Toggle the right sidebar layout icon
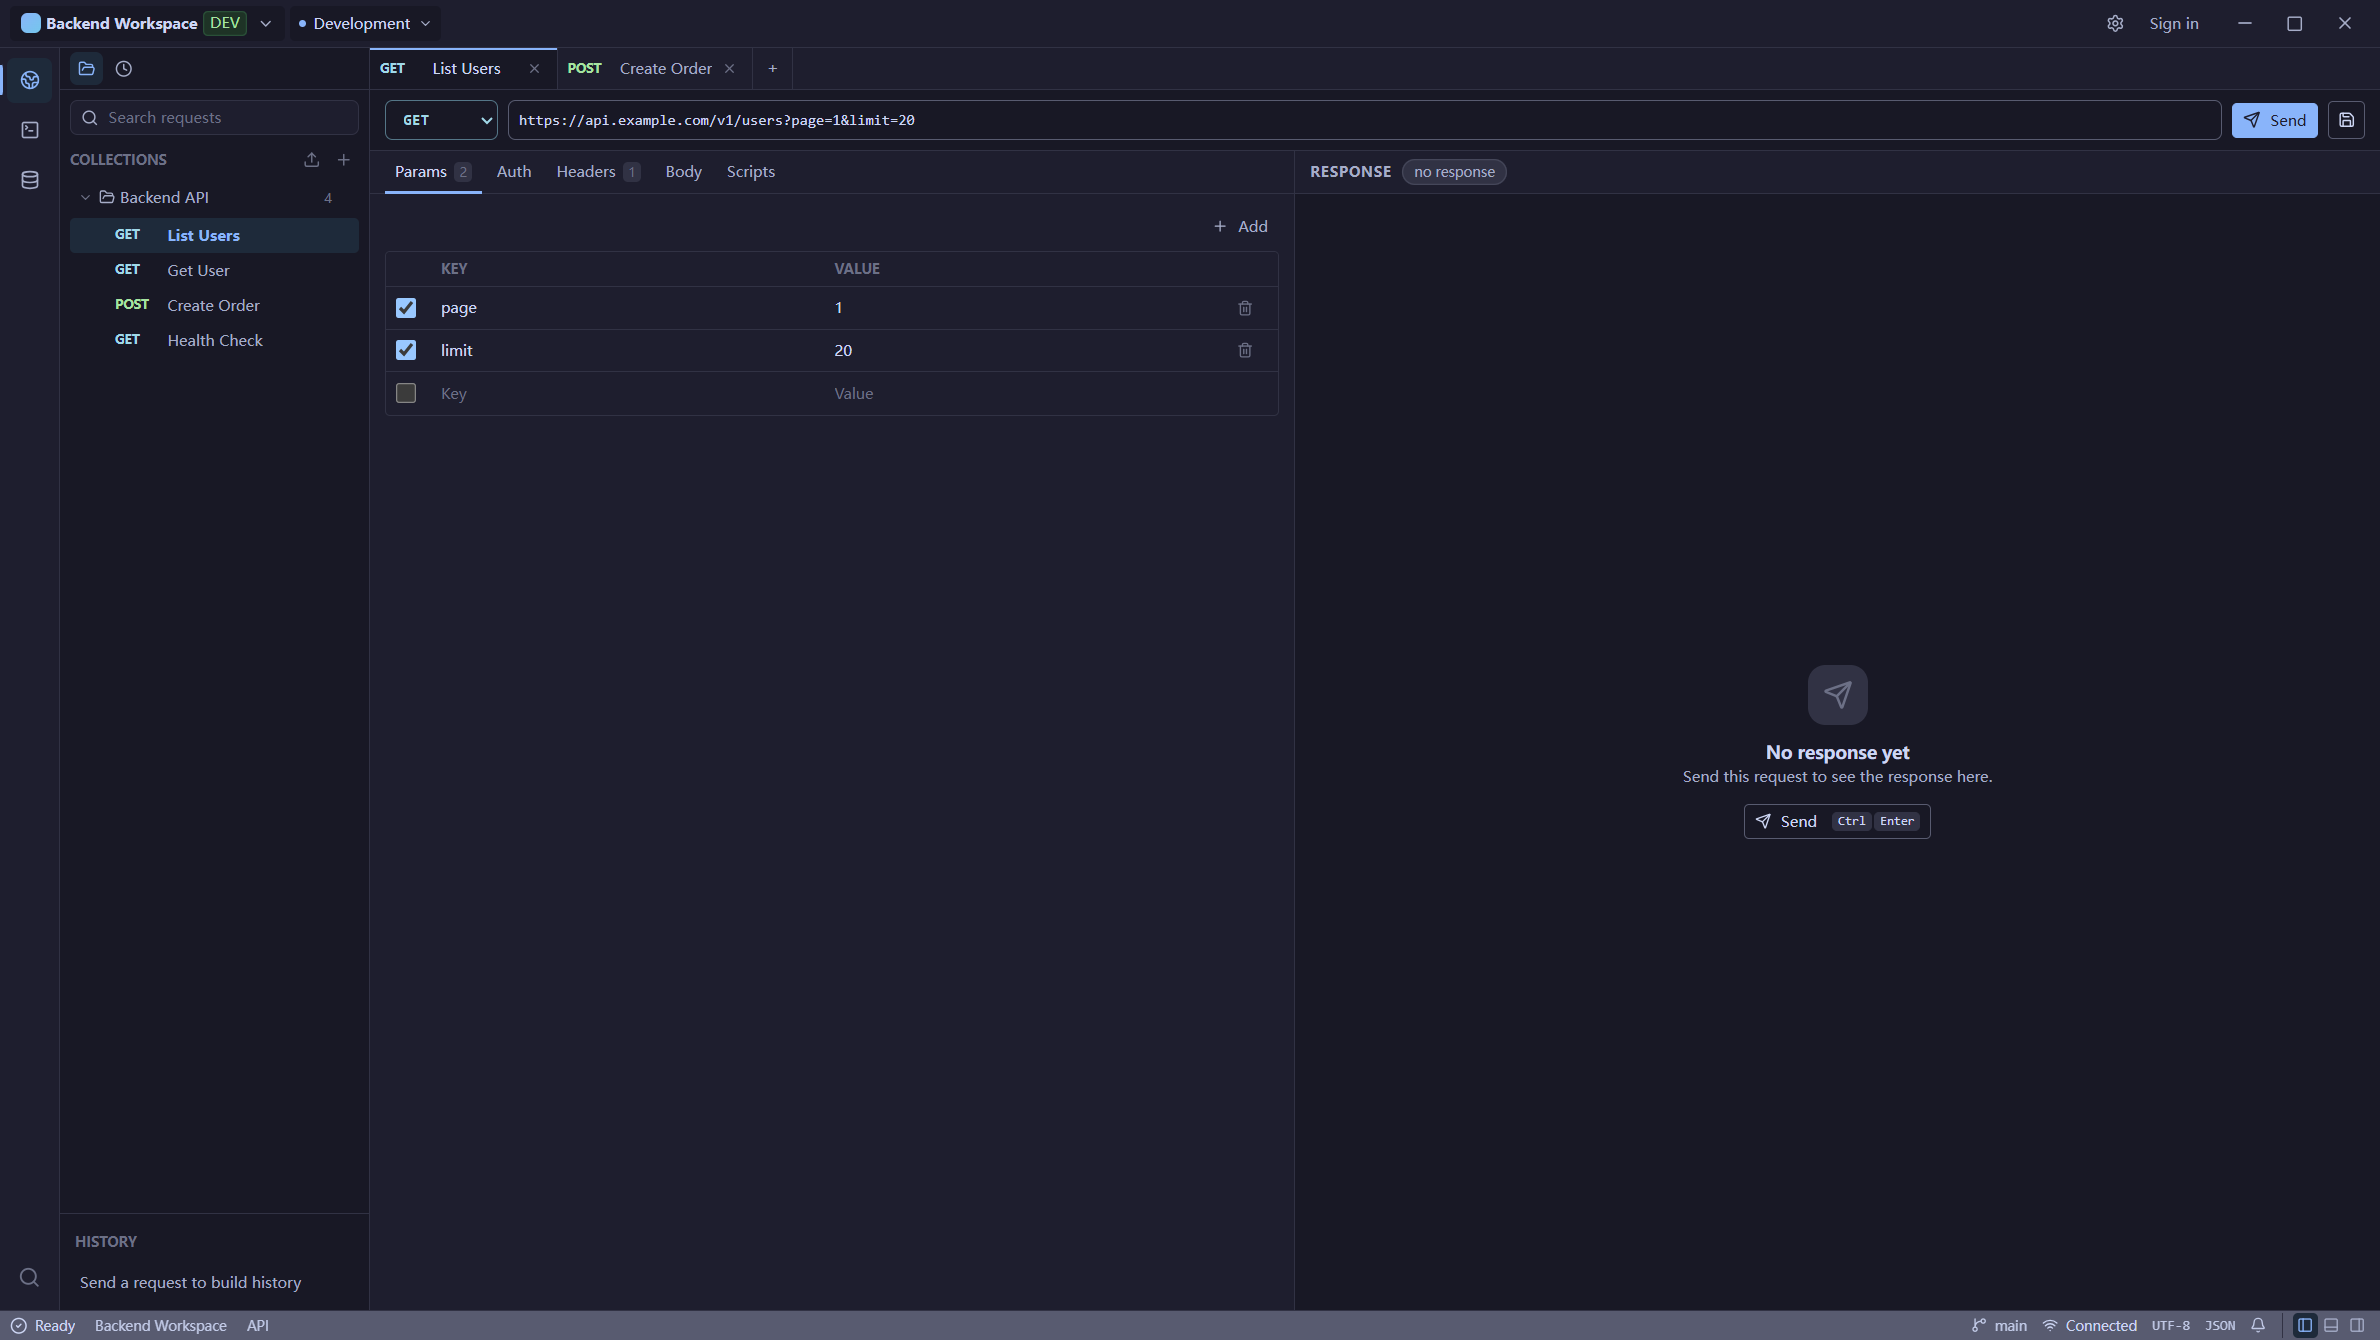The height and width of the screenshot is (1340, 2380). [2357, 1326]
